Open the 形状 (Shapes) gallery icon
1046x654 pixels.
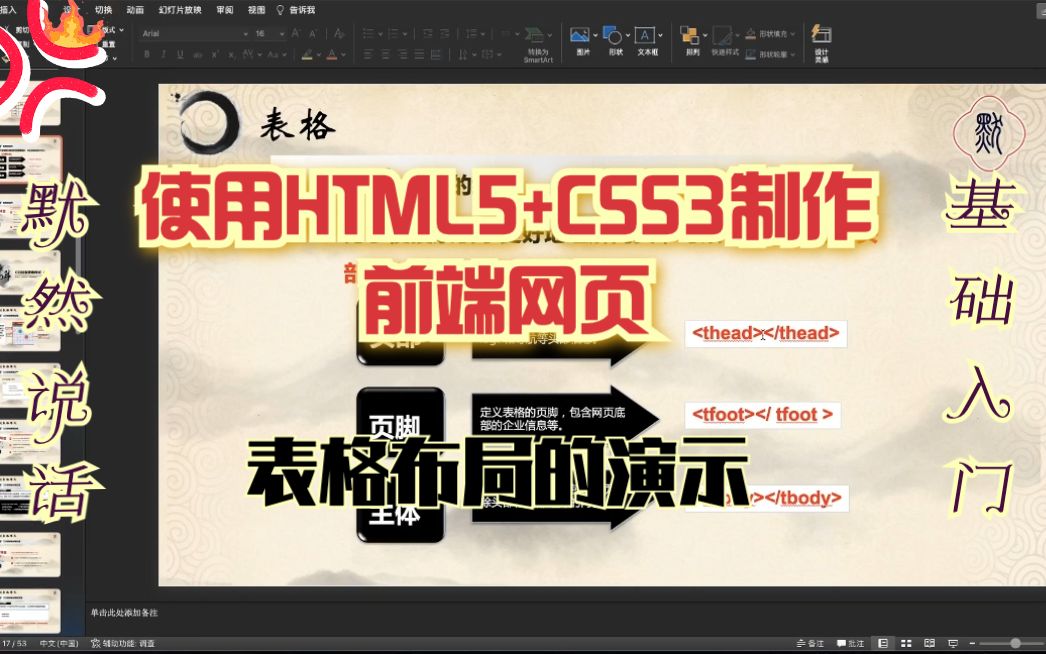click(610, 37)
